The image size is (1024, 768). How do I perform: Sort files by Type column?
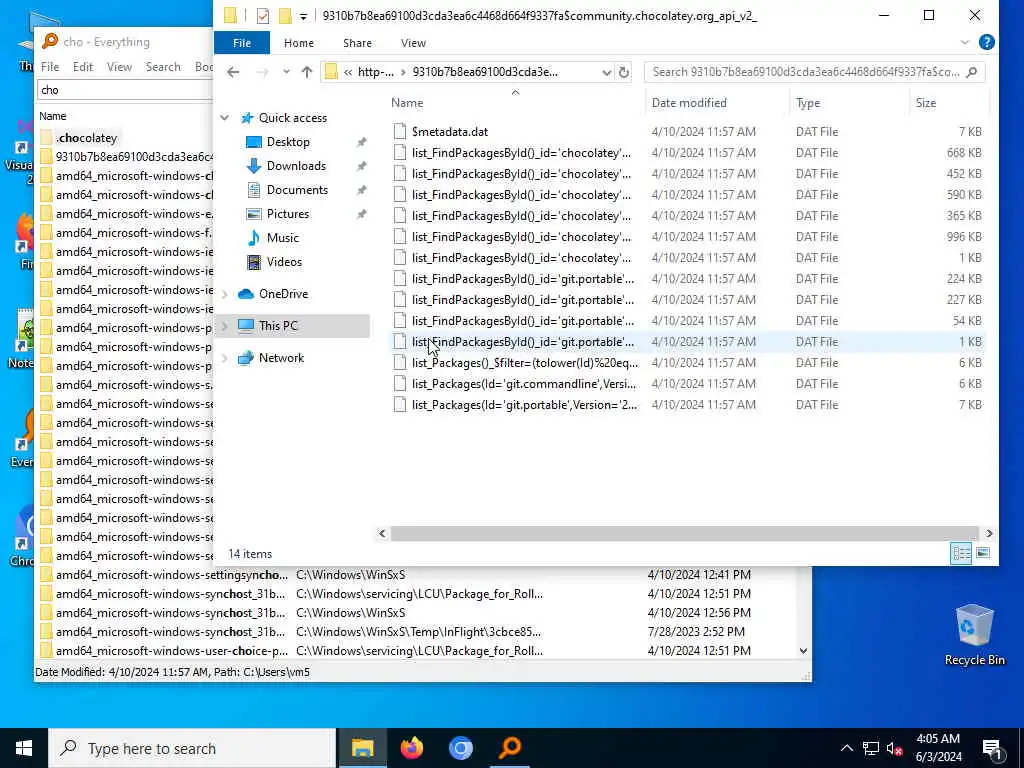tap(848, 103)
